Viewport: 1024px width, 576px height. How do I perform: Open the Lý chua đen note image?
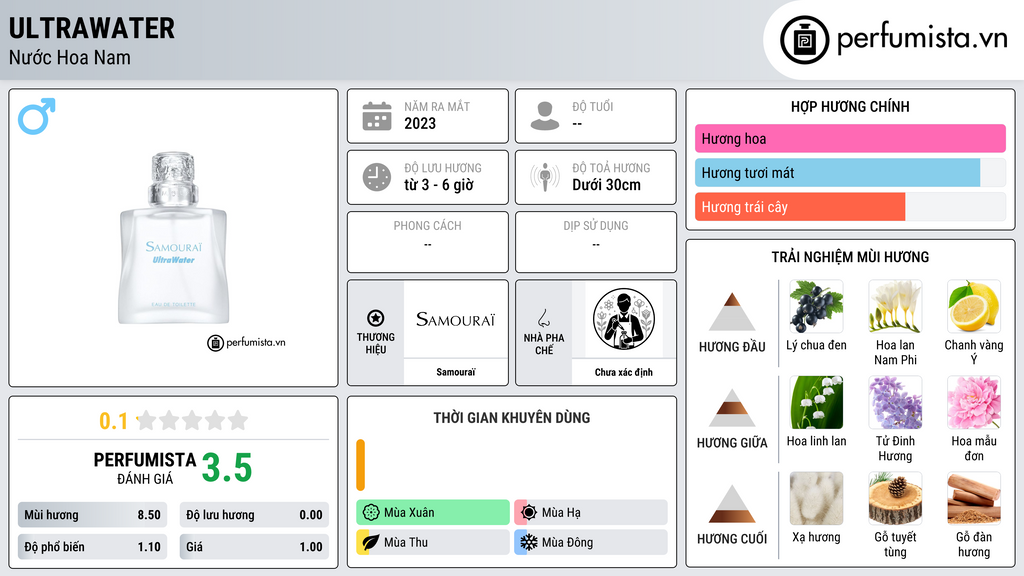point(816,307)
